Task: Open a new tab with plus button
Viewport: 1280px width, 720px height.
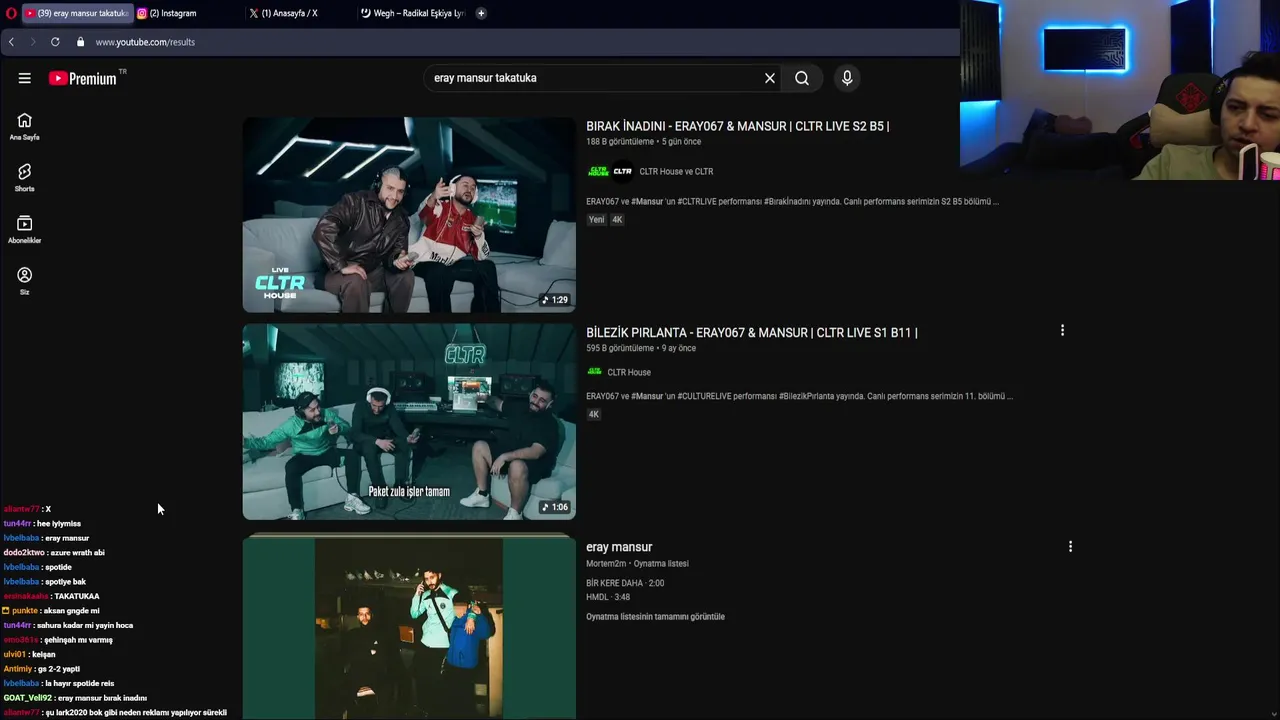Action: click(481, 13)
